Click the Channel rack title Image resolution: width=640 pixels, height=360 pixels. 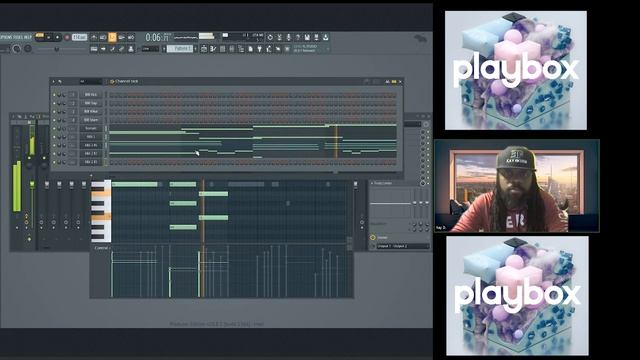[x=127, y=82]
